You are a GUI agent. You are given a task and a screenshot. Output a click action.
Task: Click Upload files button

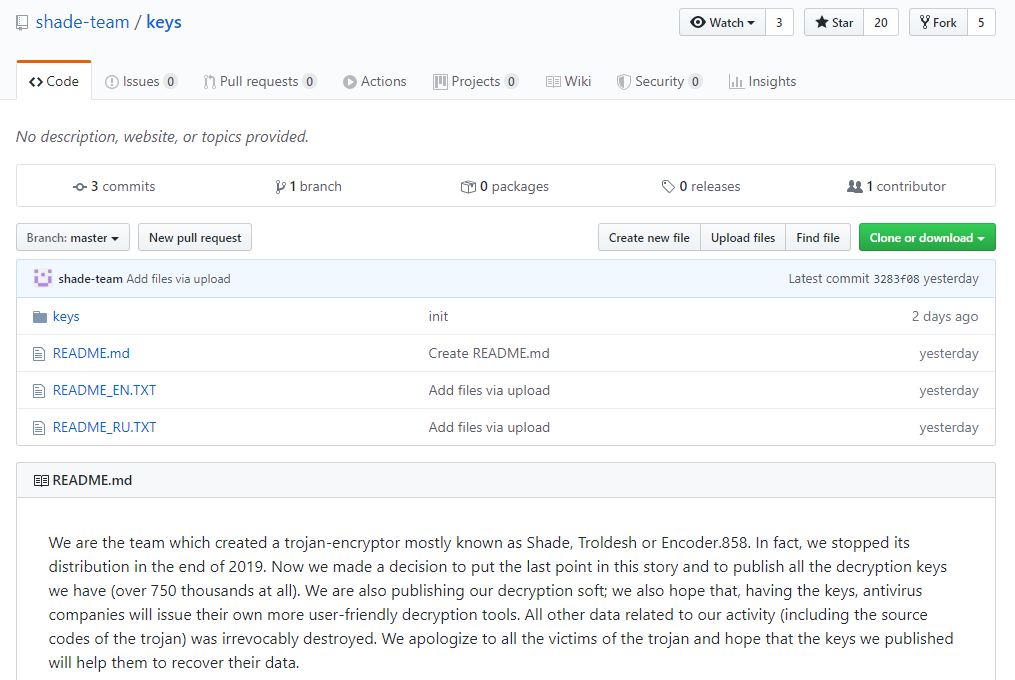pos(742,238)
